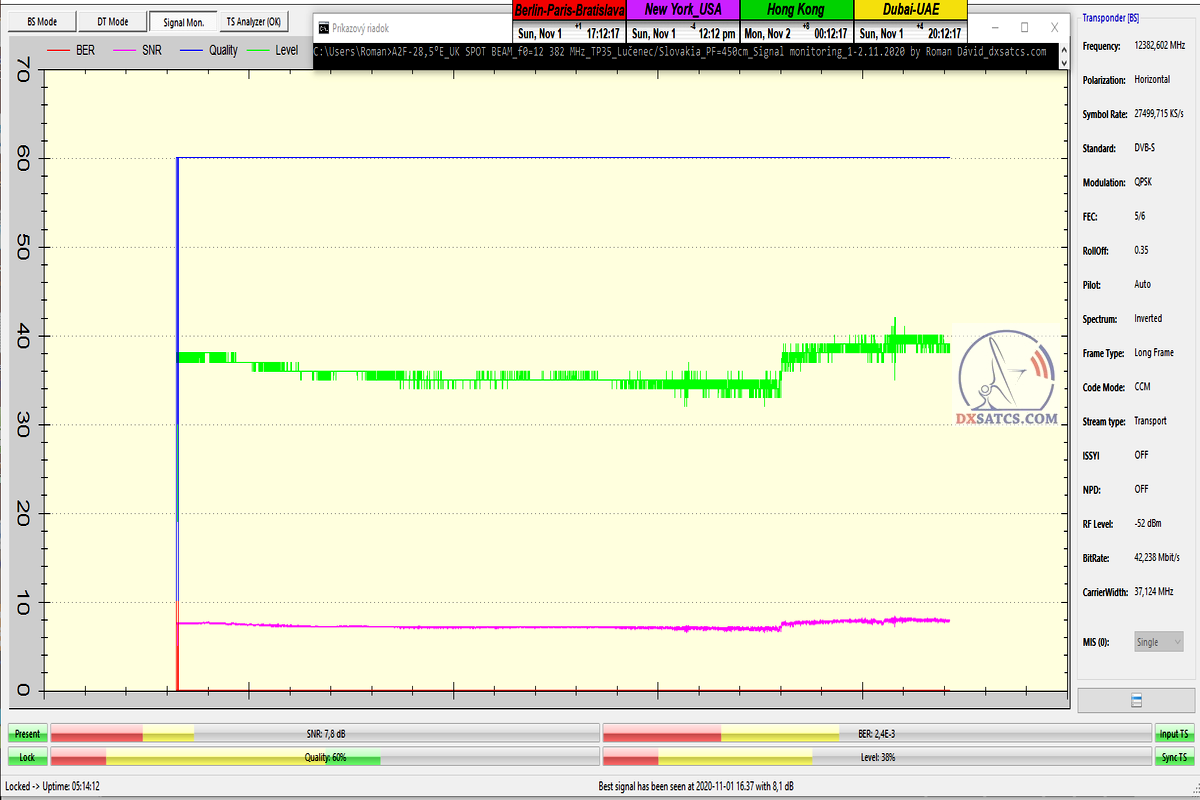Maximize the command prompt window
The height and width of the screenshot is (800, 1200).
click(x=1024, y=28)
